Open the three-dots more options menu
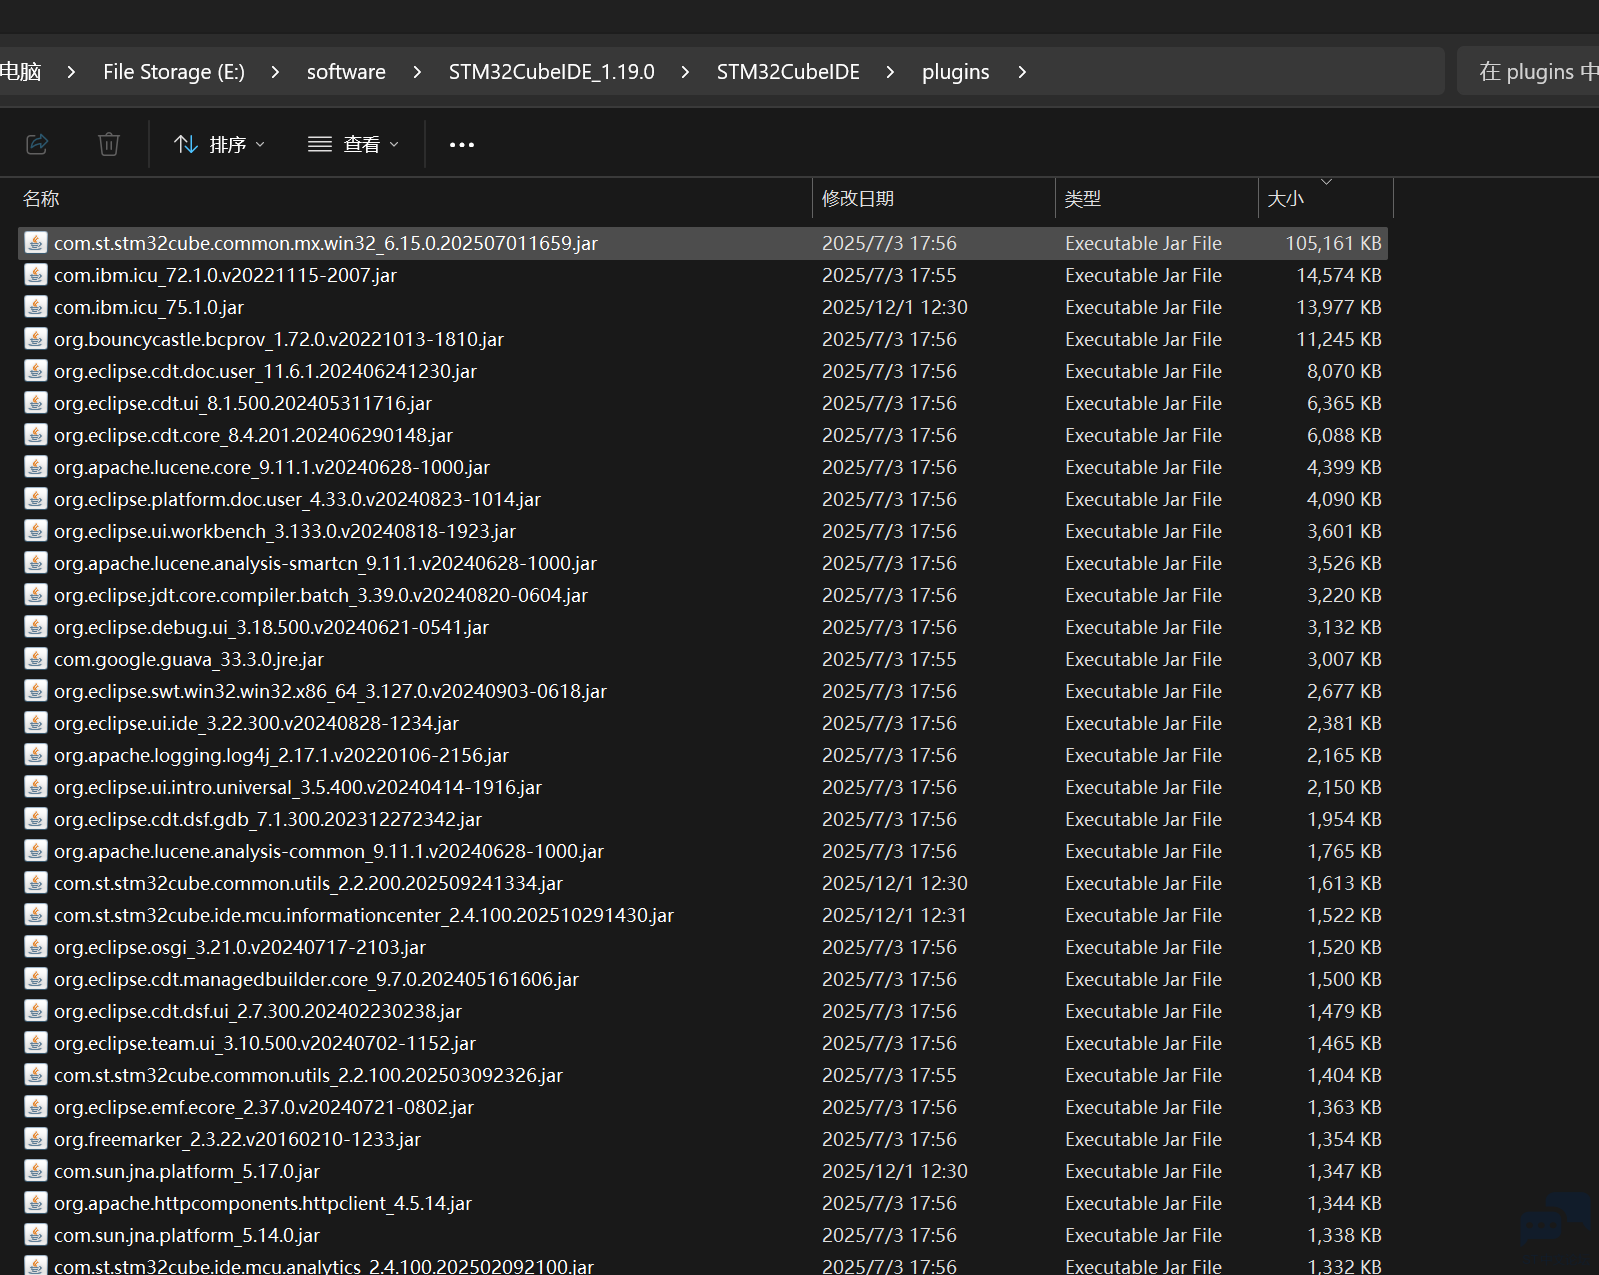This screenshot has height=1275, width=1599. pyautogui.click(x=461, y=145)
